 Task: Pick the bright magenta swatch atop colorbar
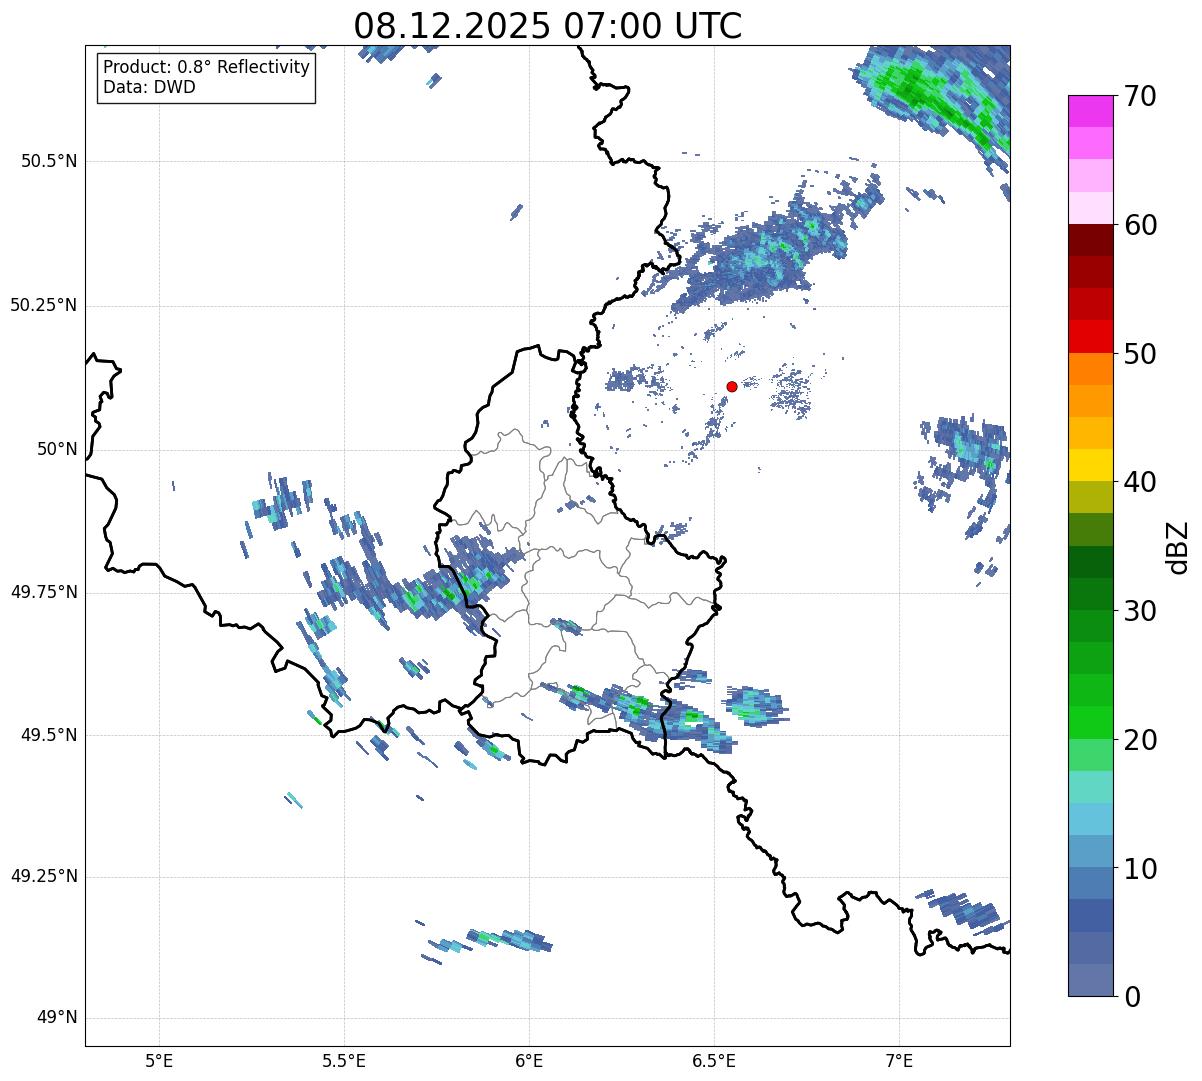pos(1090,111)
